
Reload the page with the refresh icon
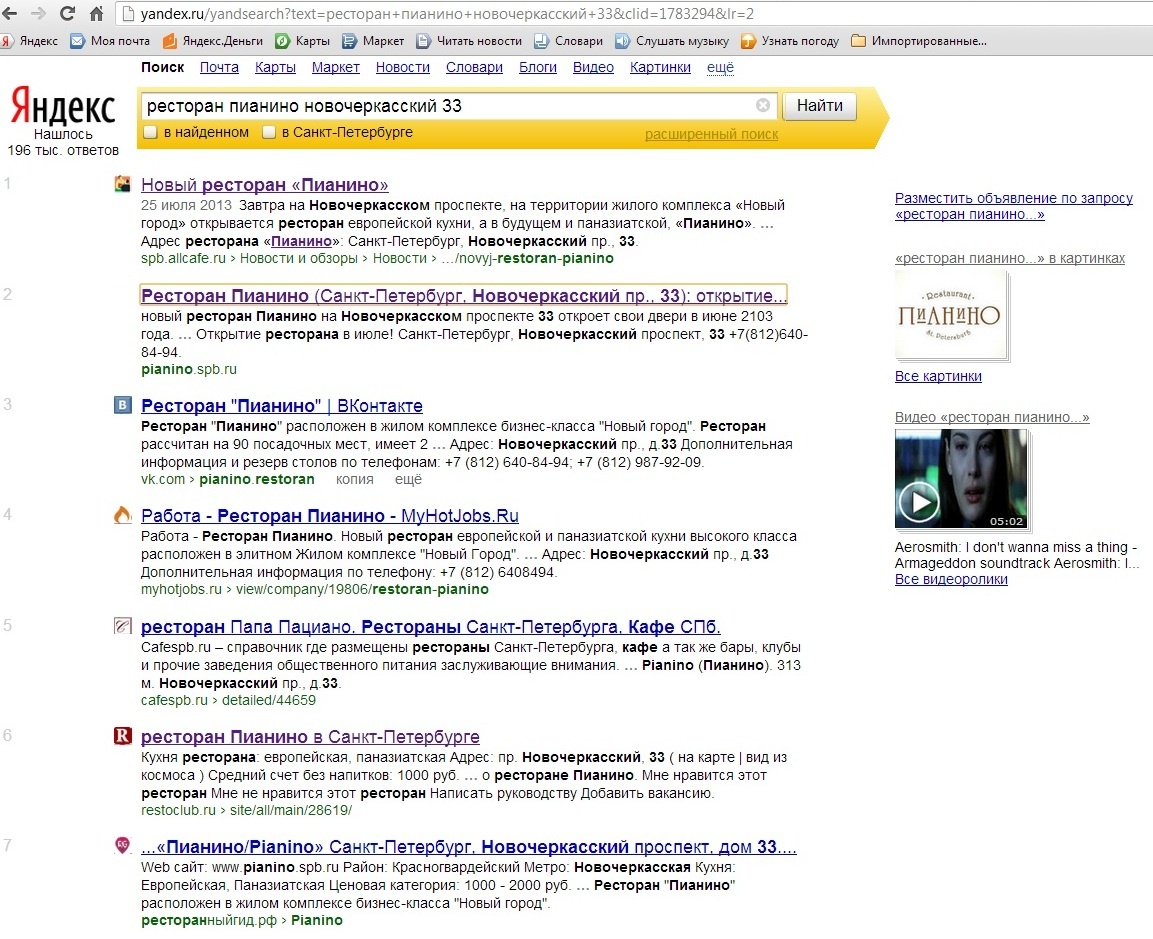tap(67, 13)
